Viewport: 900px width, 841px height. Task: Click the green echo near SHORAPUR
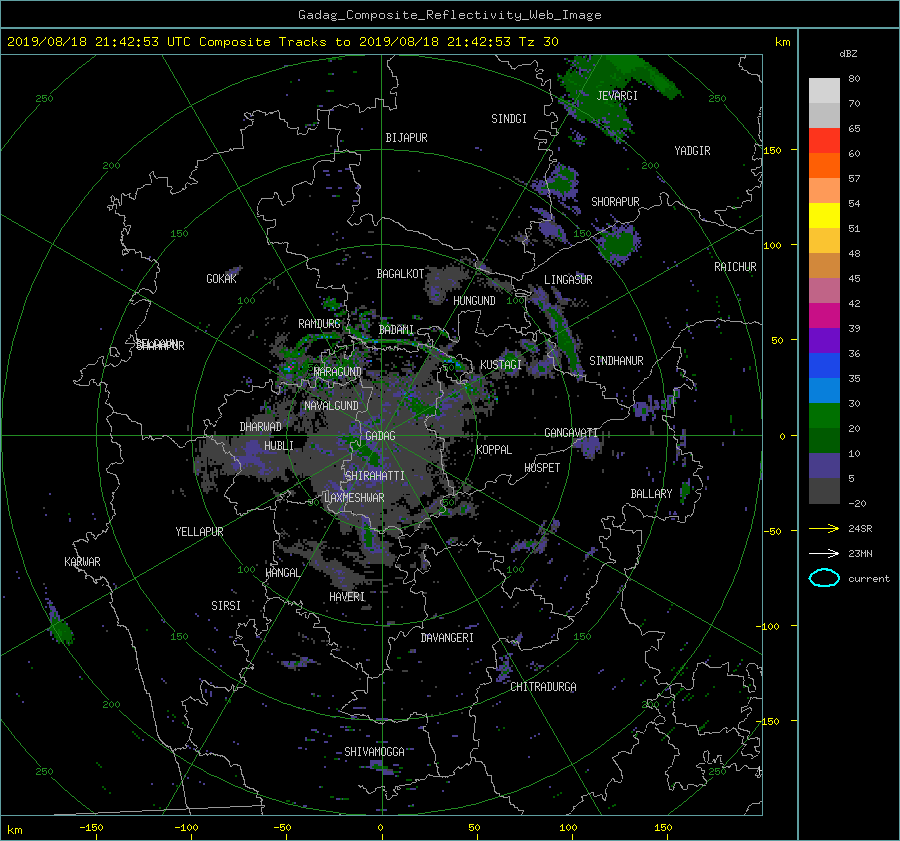pos(619,241)
